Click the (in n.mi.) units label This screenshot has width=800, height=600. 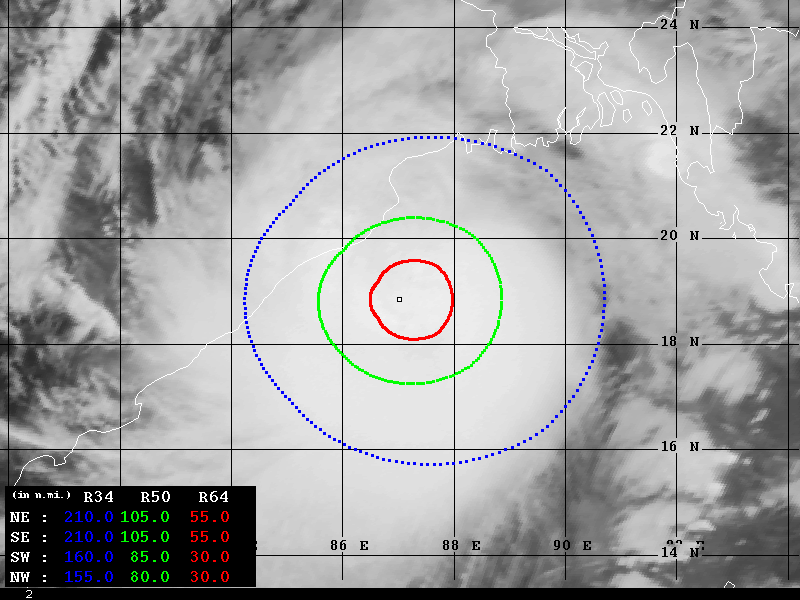click(x=42, y=495)
